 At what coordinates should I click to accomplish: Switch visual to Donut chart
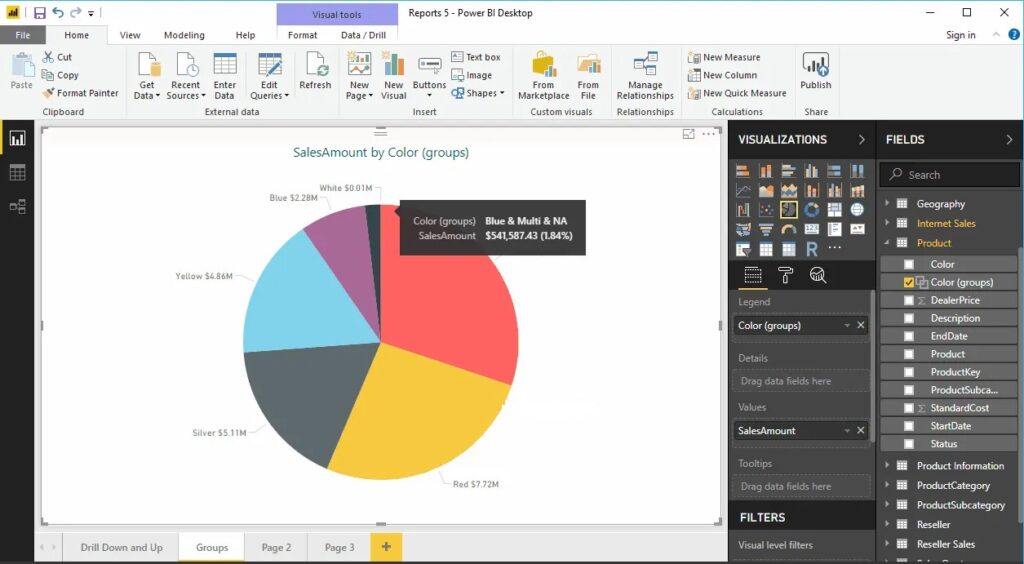click(812, 210)
